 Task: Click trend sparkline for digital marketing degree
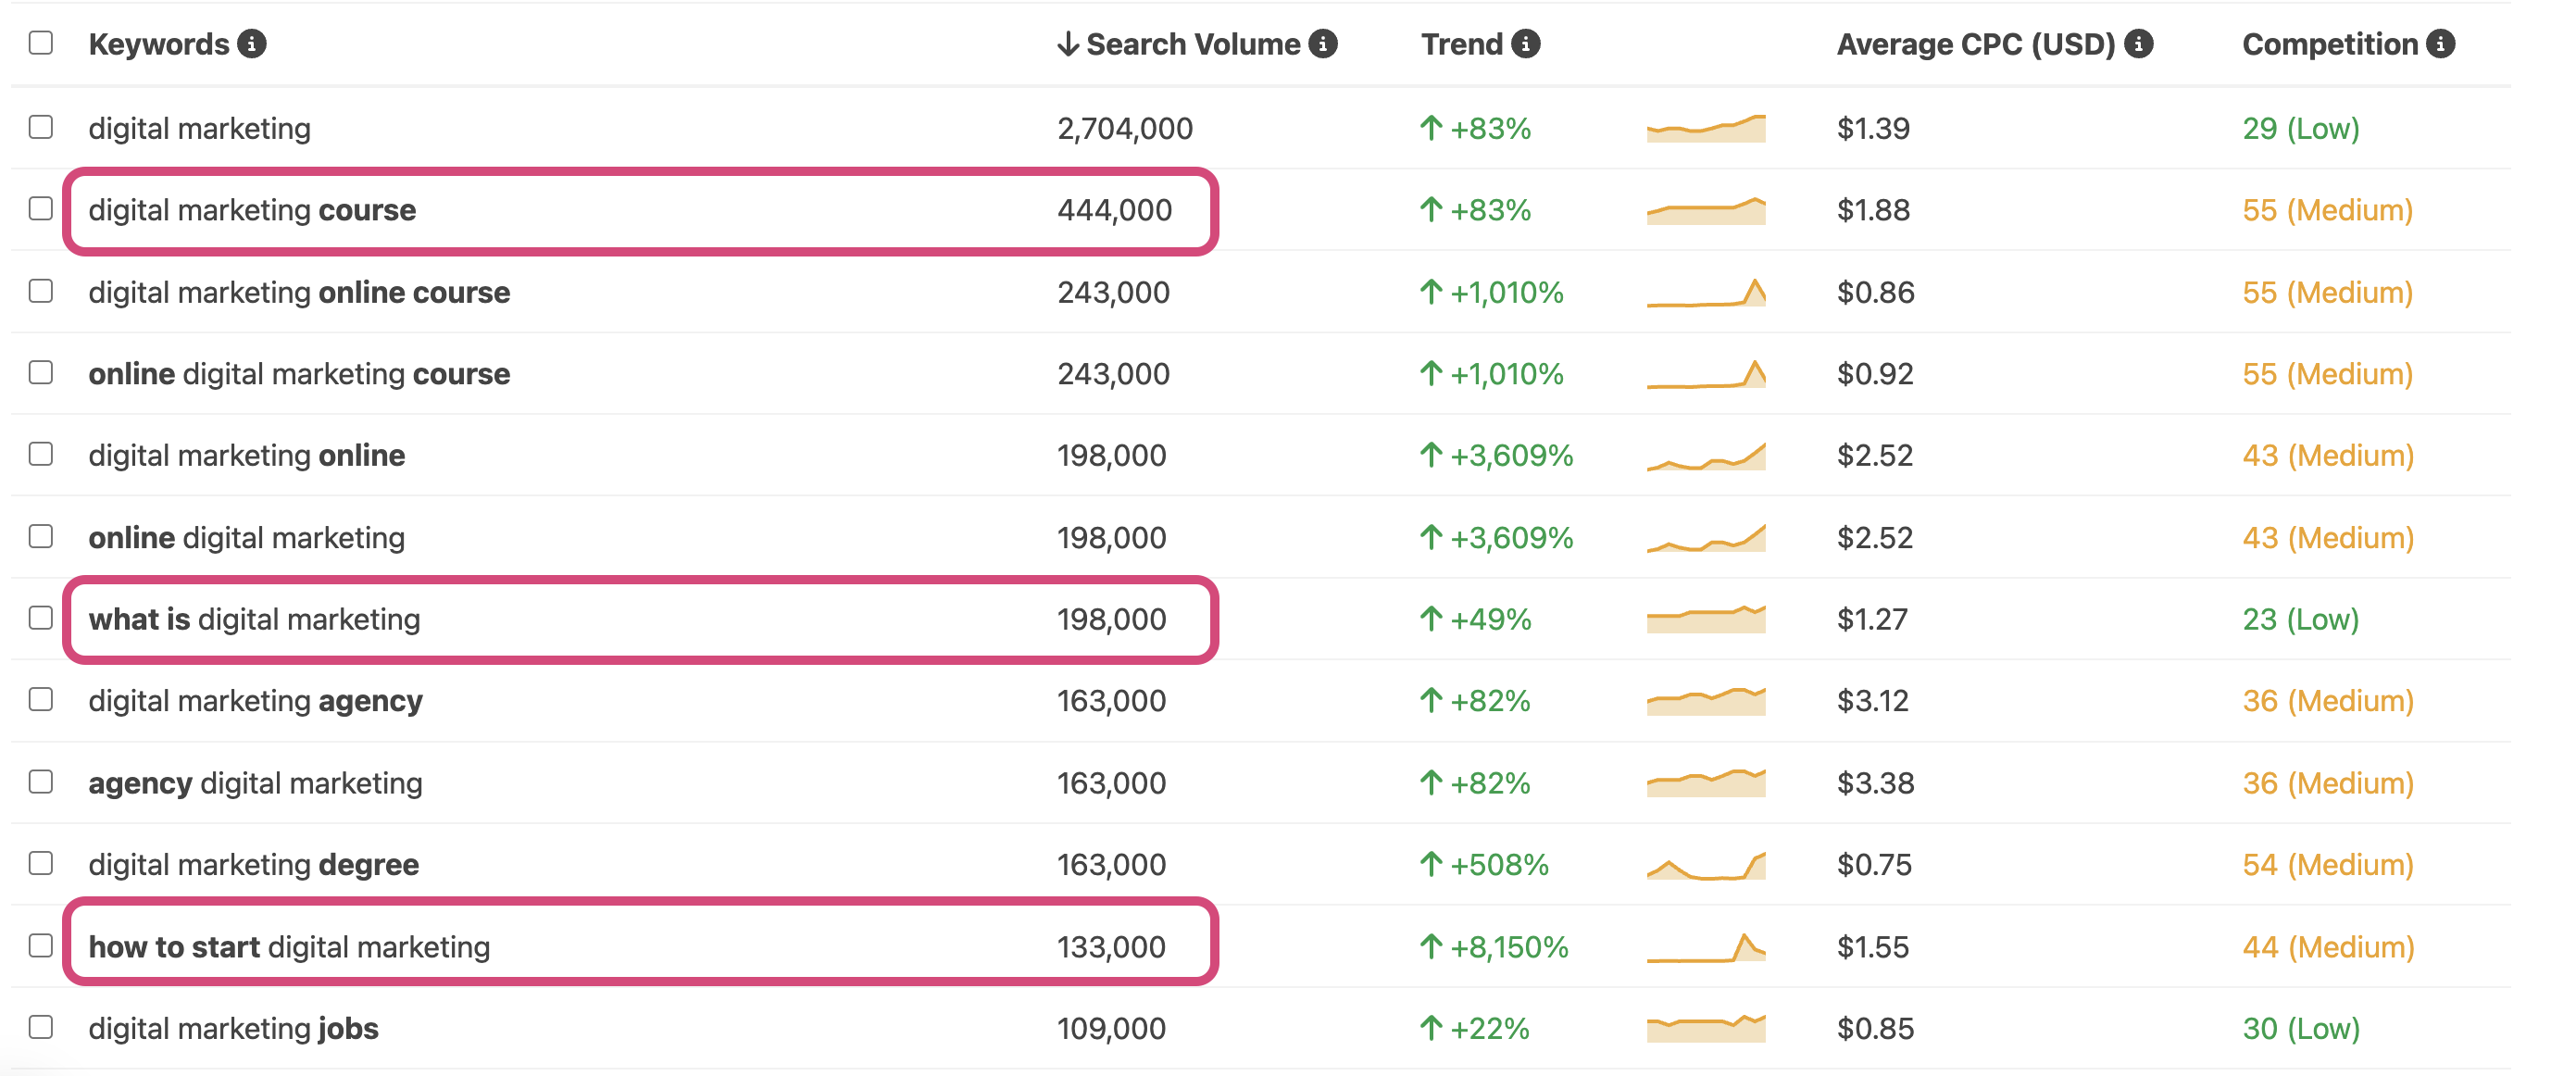[1706, 865]
